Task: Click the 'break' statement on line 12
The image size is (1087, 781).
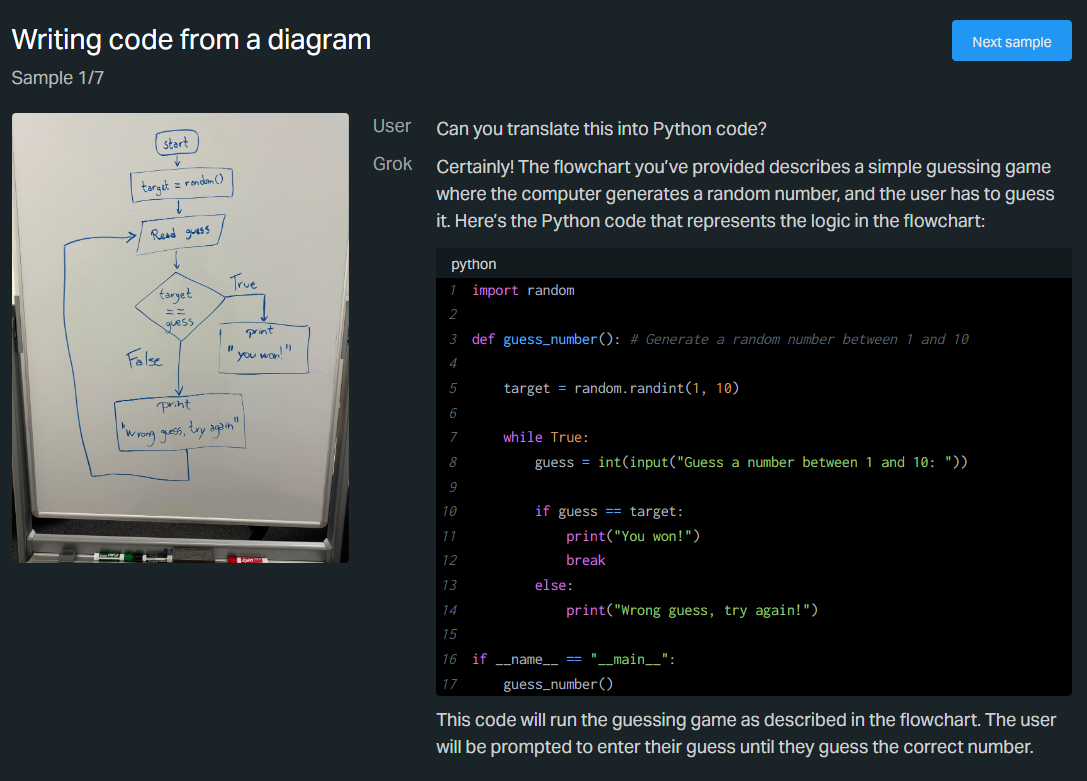Action: click(x=585, y=560)
